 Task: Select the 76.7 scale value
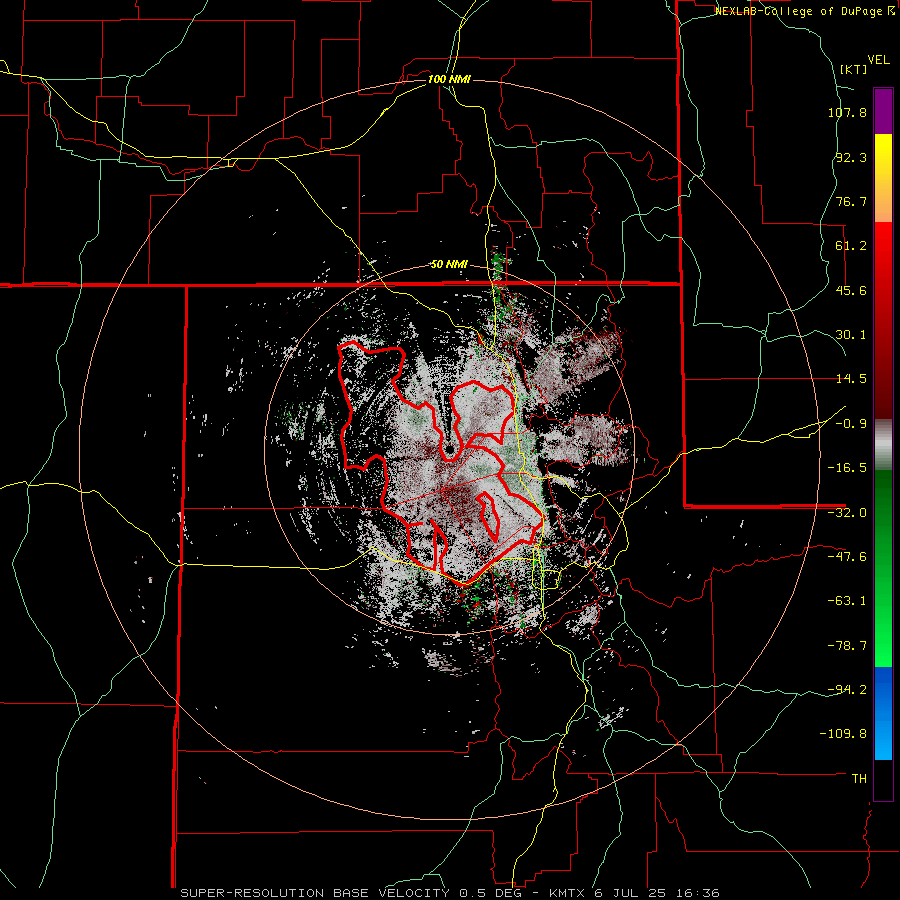pos(851,201)
